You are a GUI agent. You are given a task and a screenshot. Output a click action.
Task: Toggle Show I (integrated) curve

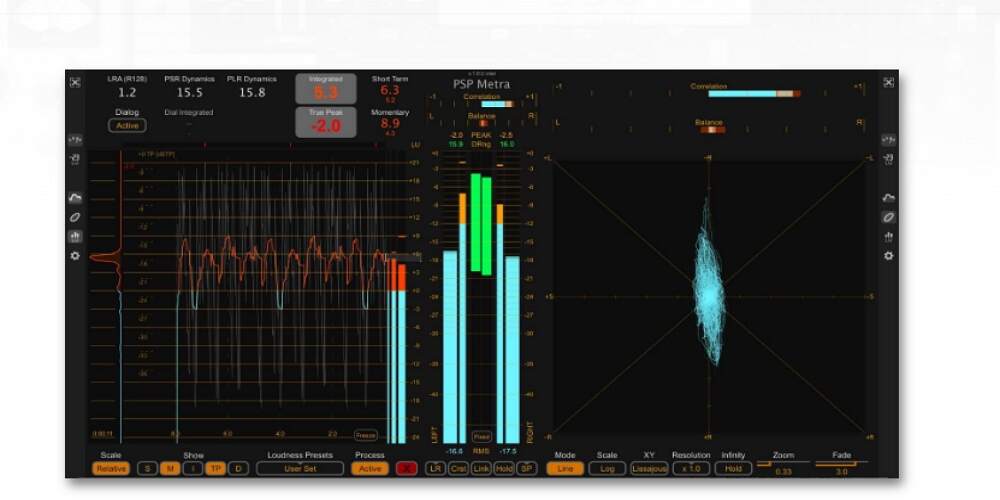click(193, 469)
